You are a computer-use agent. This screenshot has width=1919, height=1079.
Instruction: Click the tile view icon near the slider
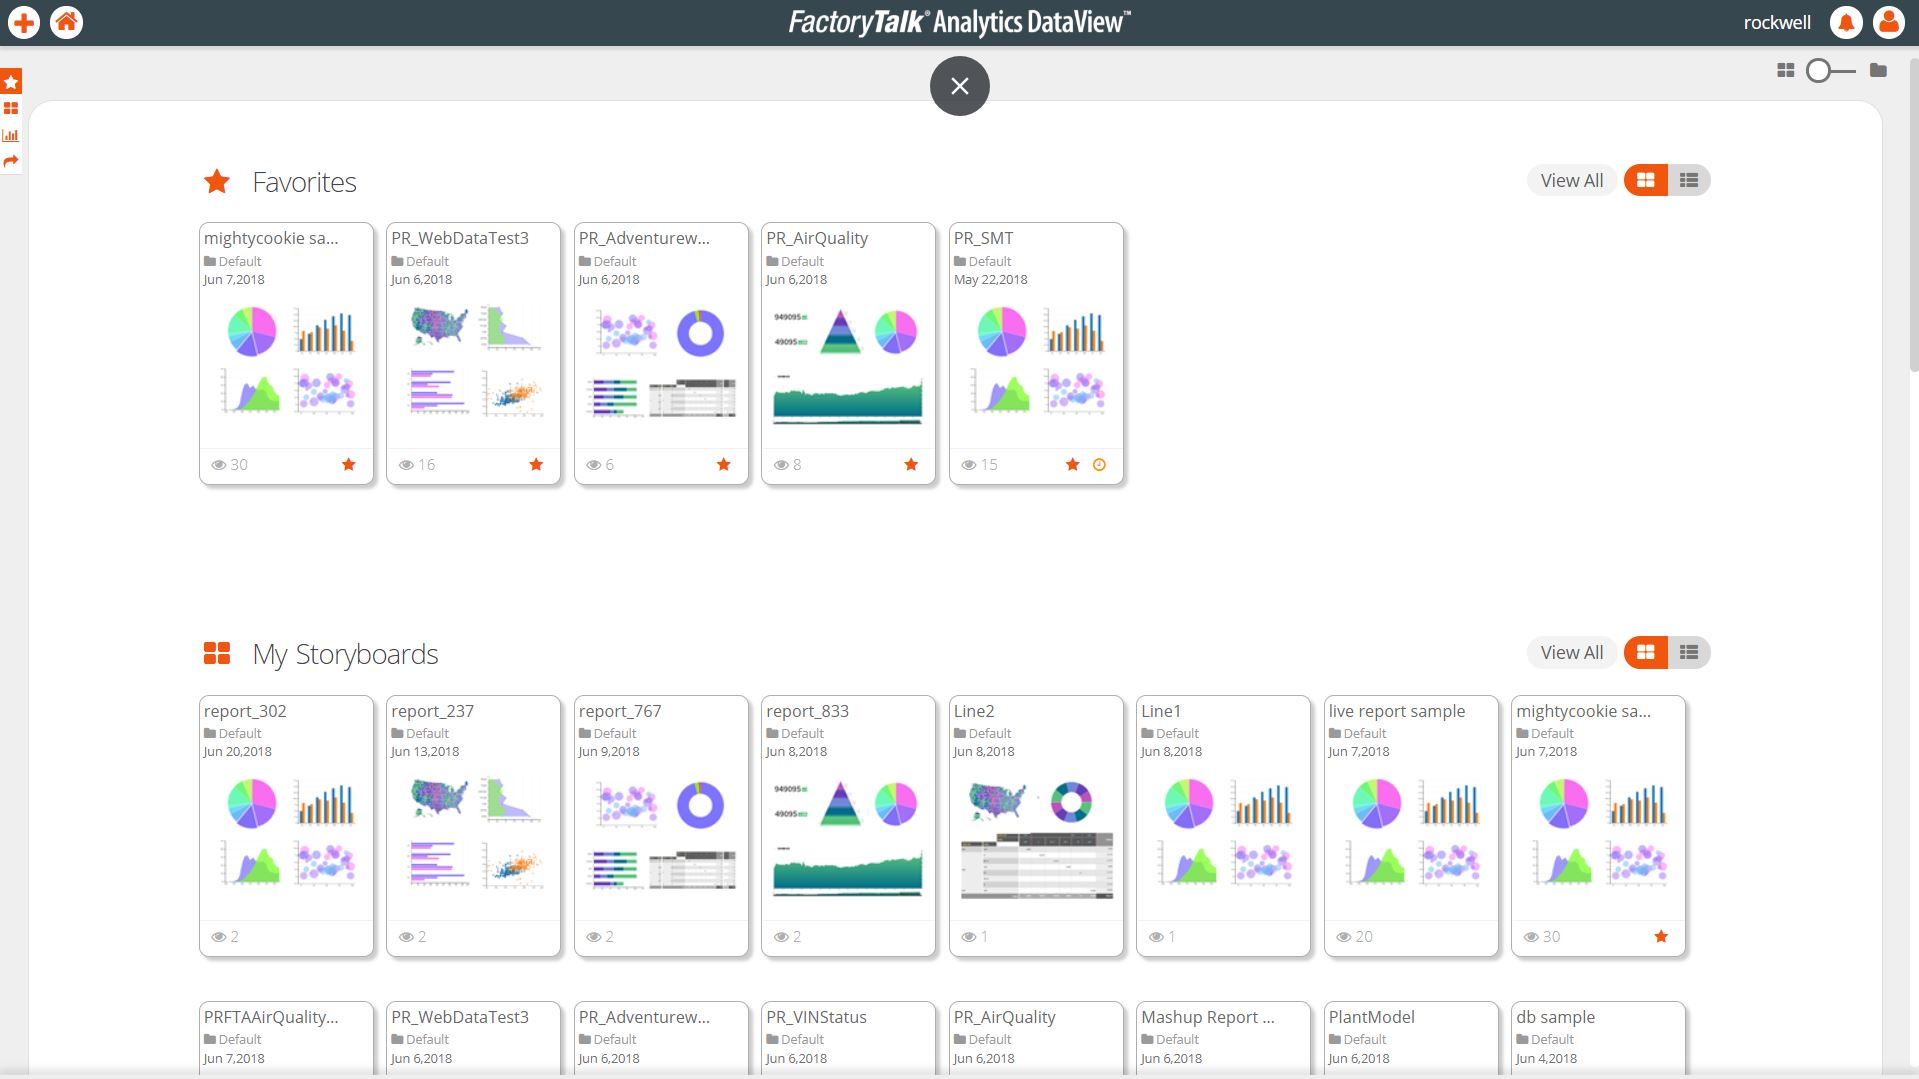(1786, 70)
